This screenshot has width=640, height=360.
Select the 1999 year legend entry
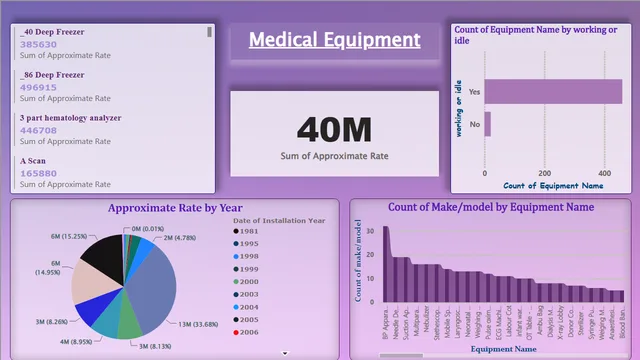click(246, 269)
